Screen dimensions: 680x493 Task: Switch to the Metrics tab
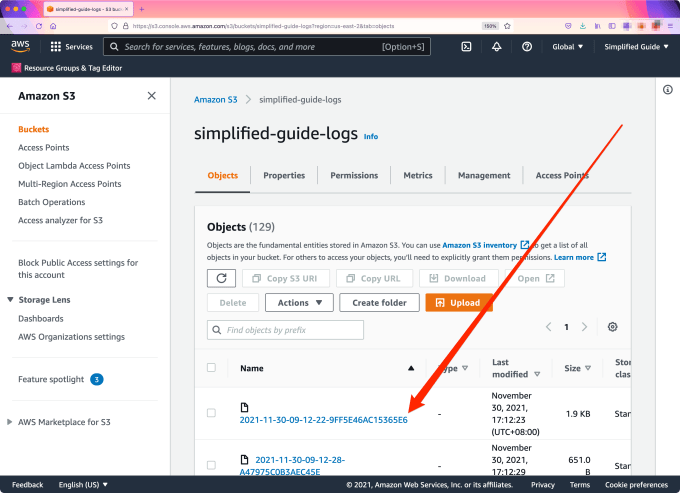pyautogui.click(x=418, y=176)
